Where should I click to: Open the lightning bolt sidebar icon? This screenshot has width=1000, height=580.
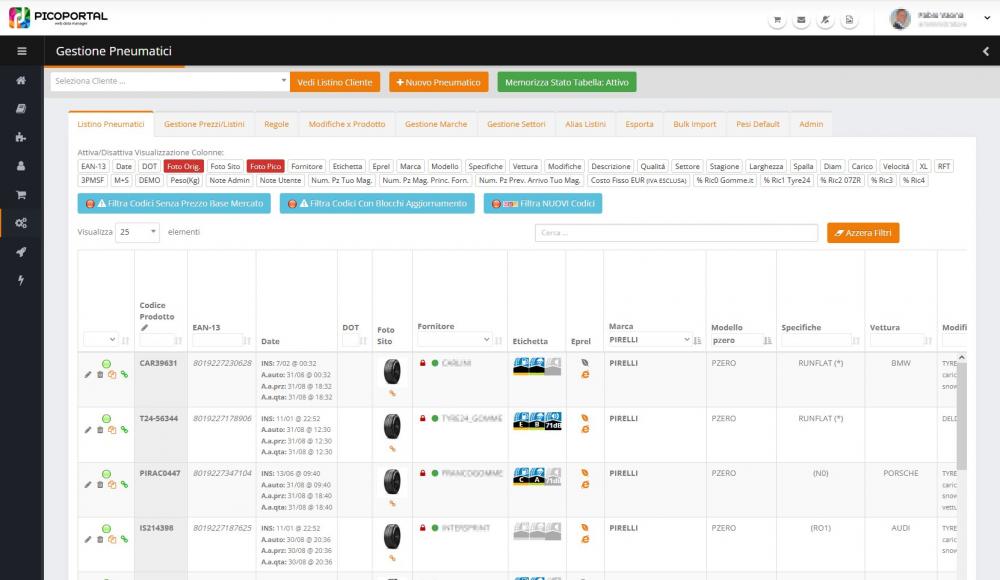[x=21, y=280]
